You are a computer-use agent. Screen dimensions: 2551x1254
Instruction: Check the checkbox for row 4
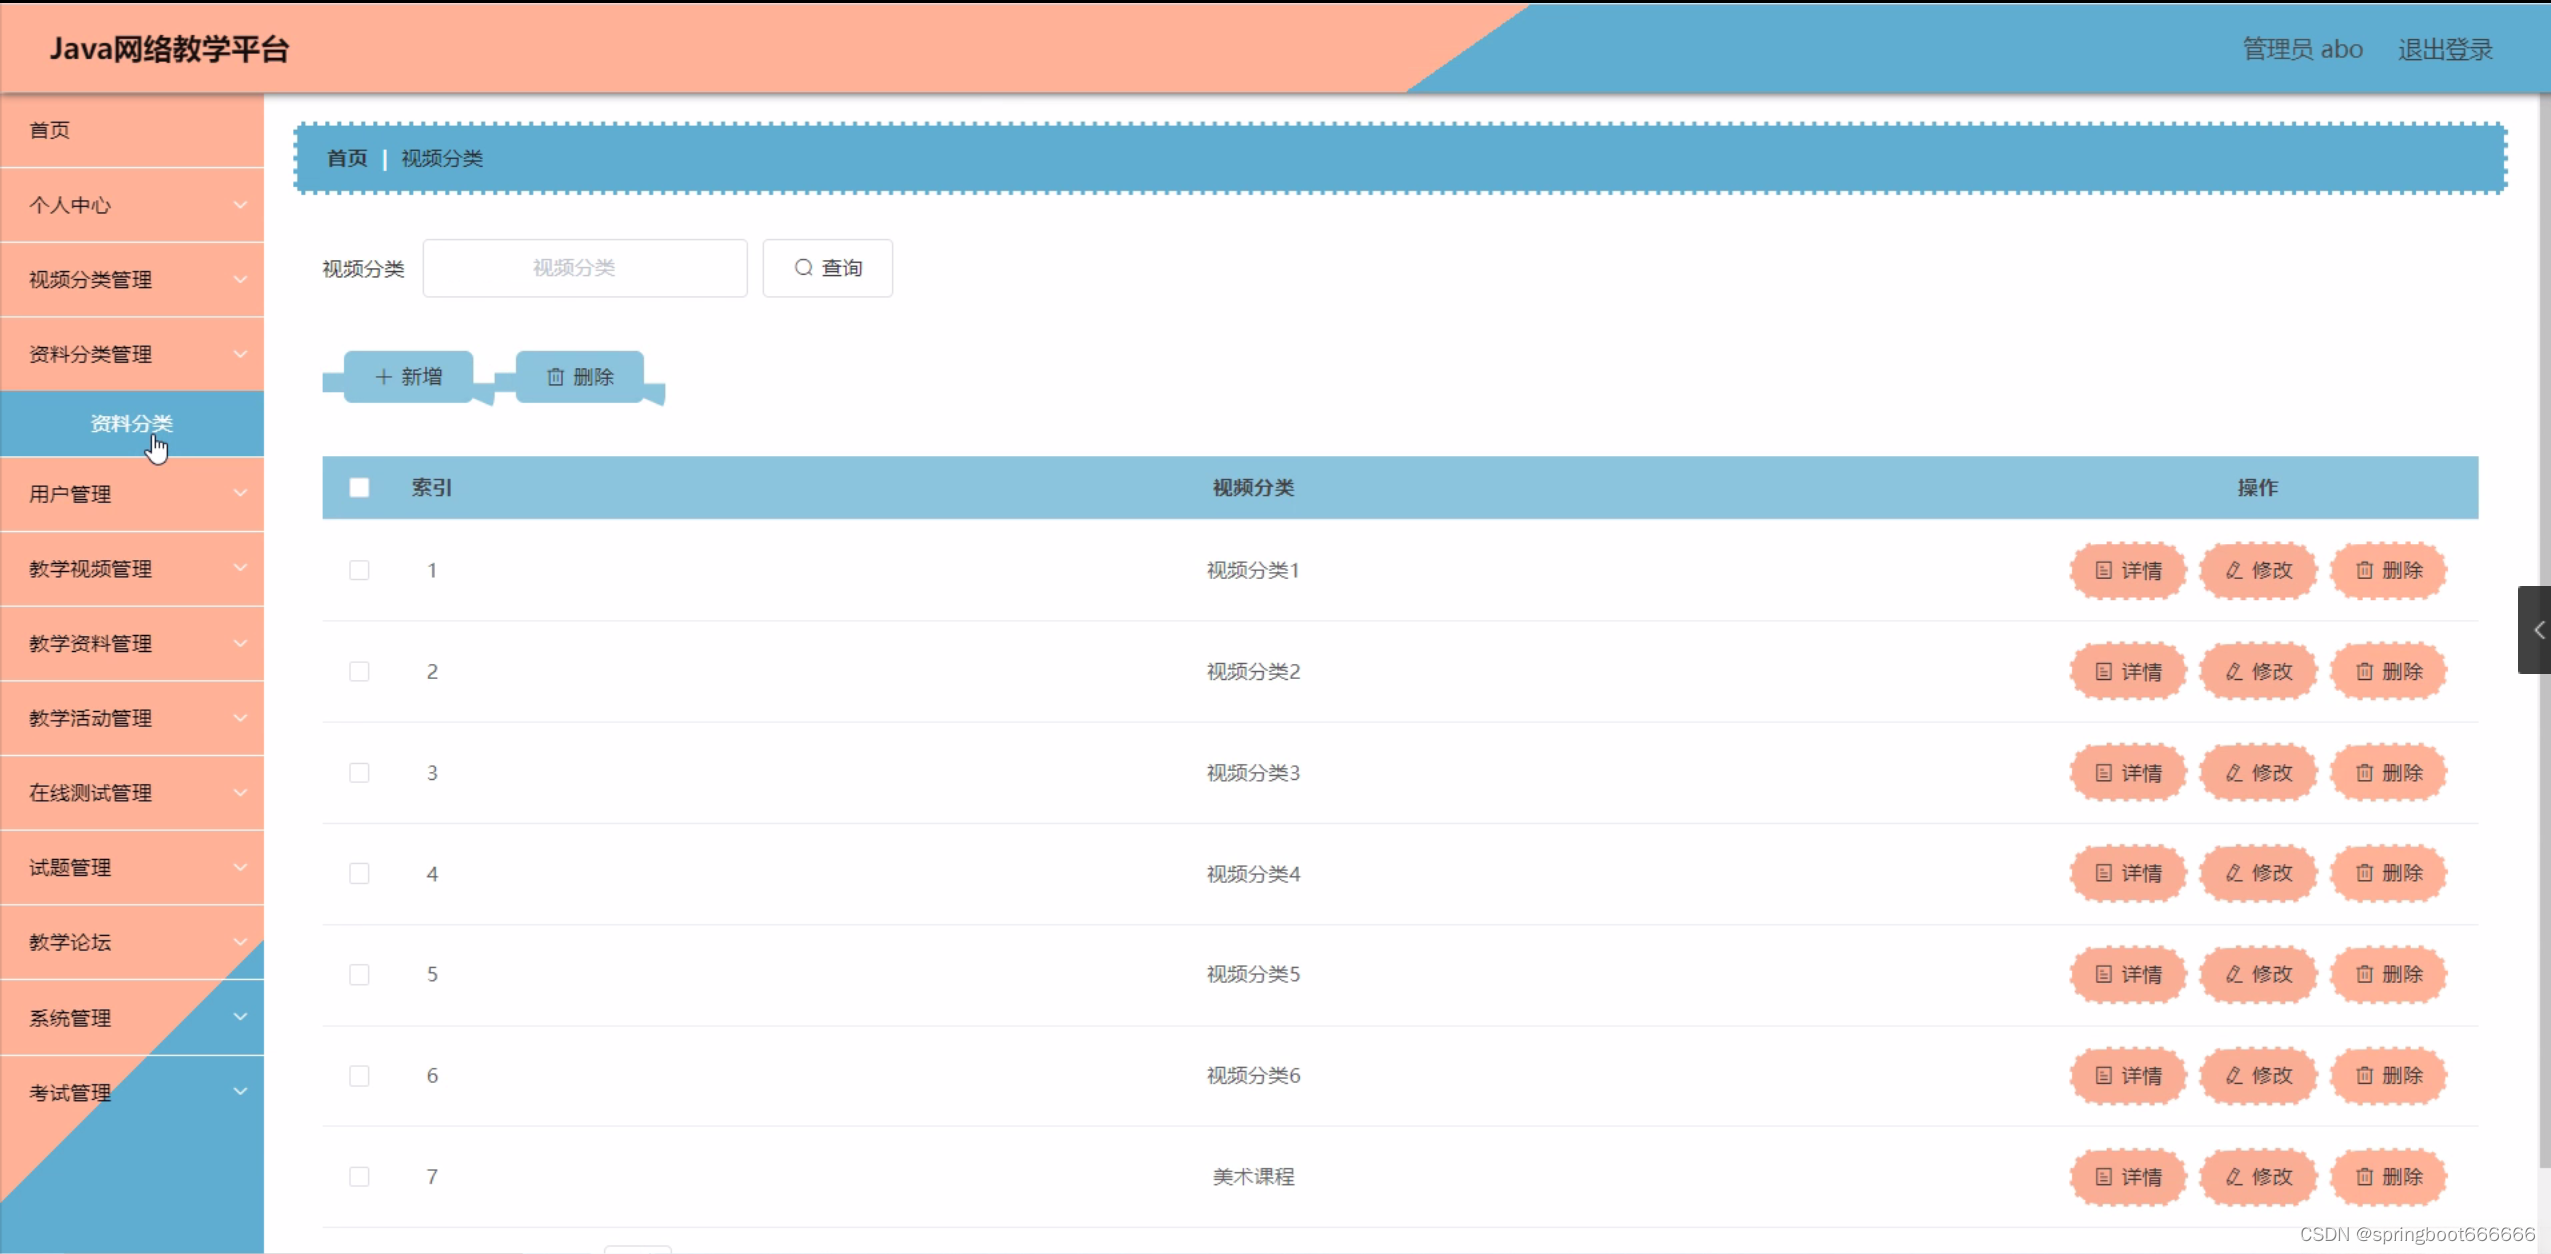[359, 873]
